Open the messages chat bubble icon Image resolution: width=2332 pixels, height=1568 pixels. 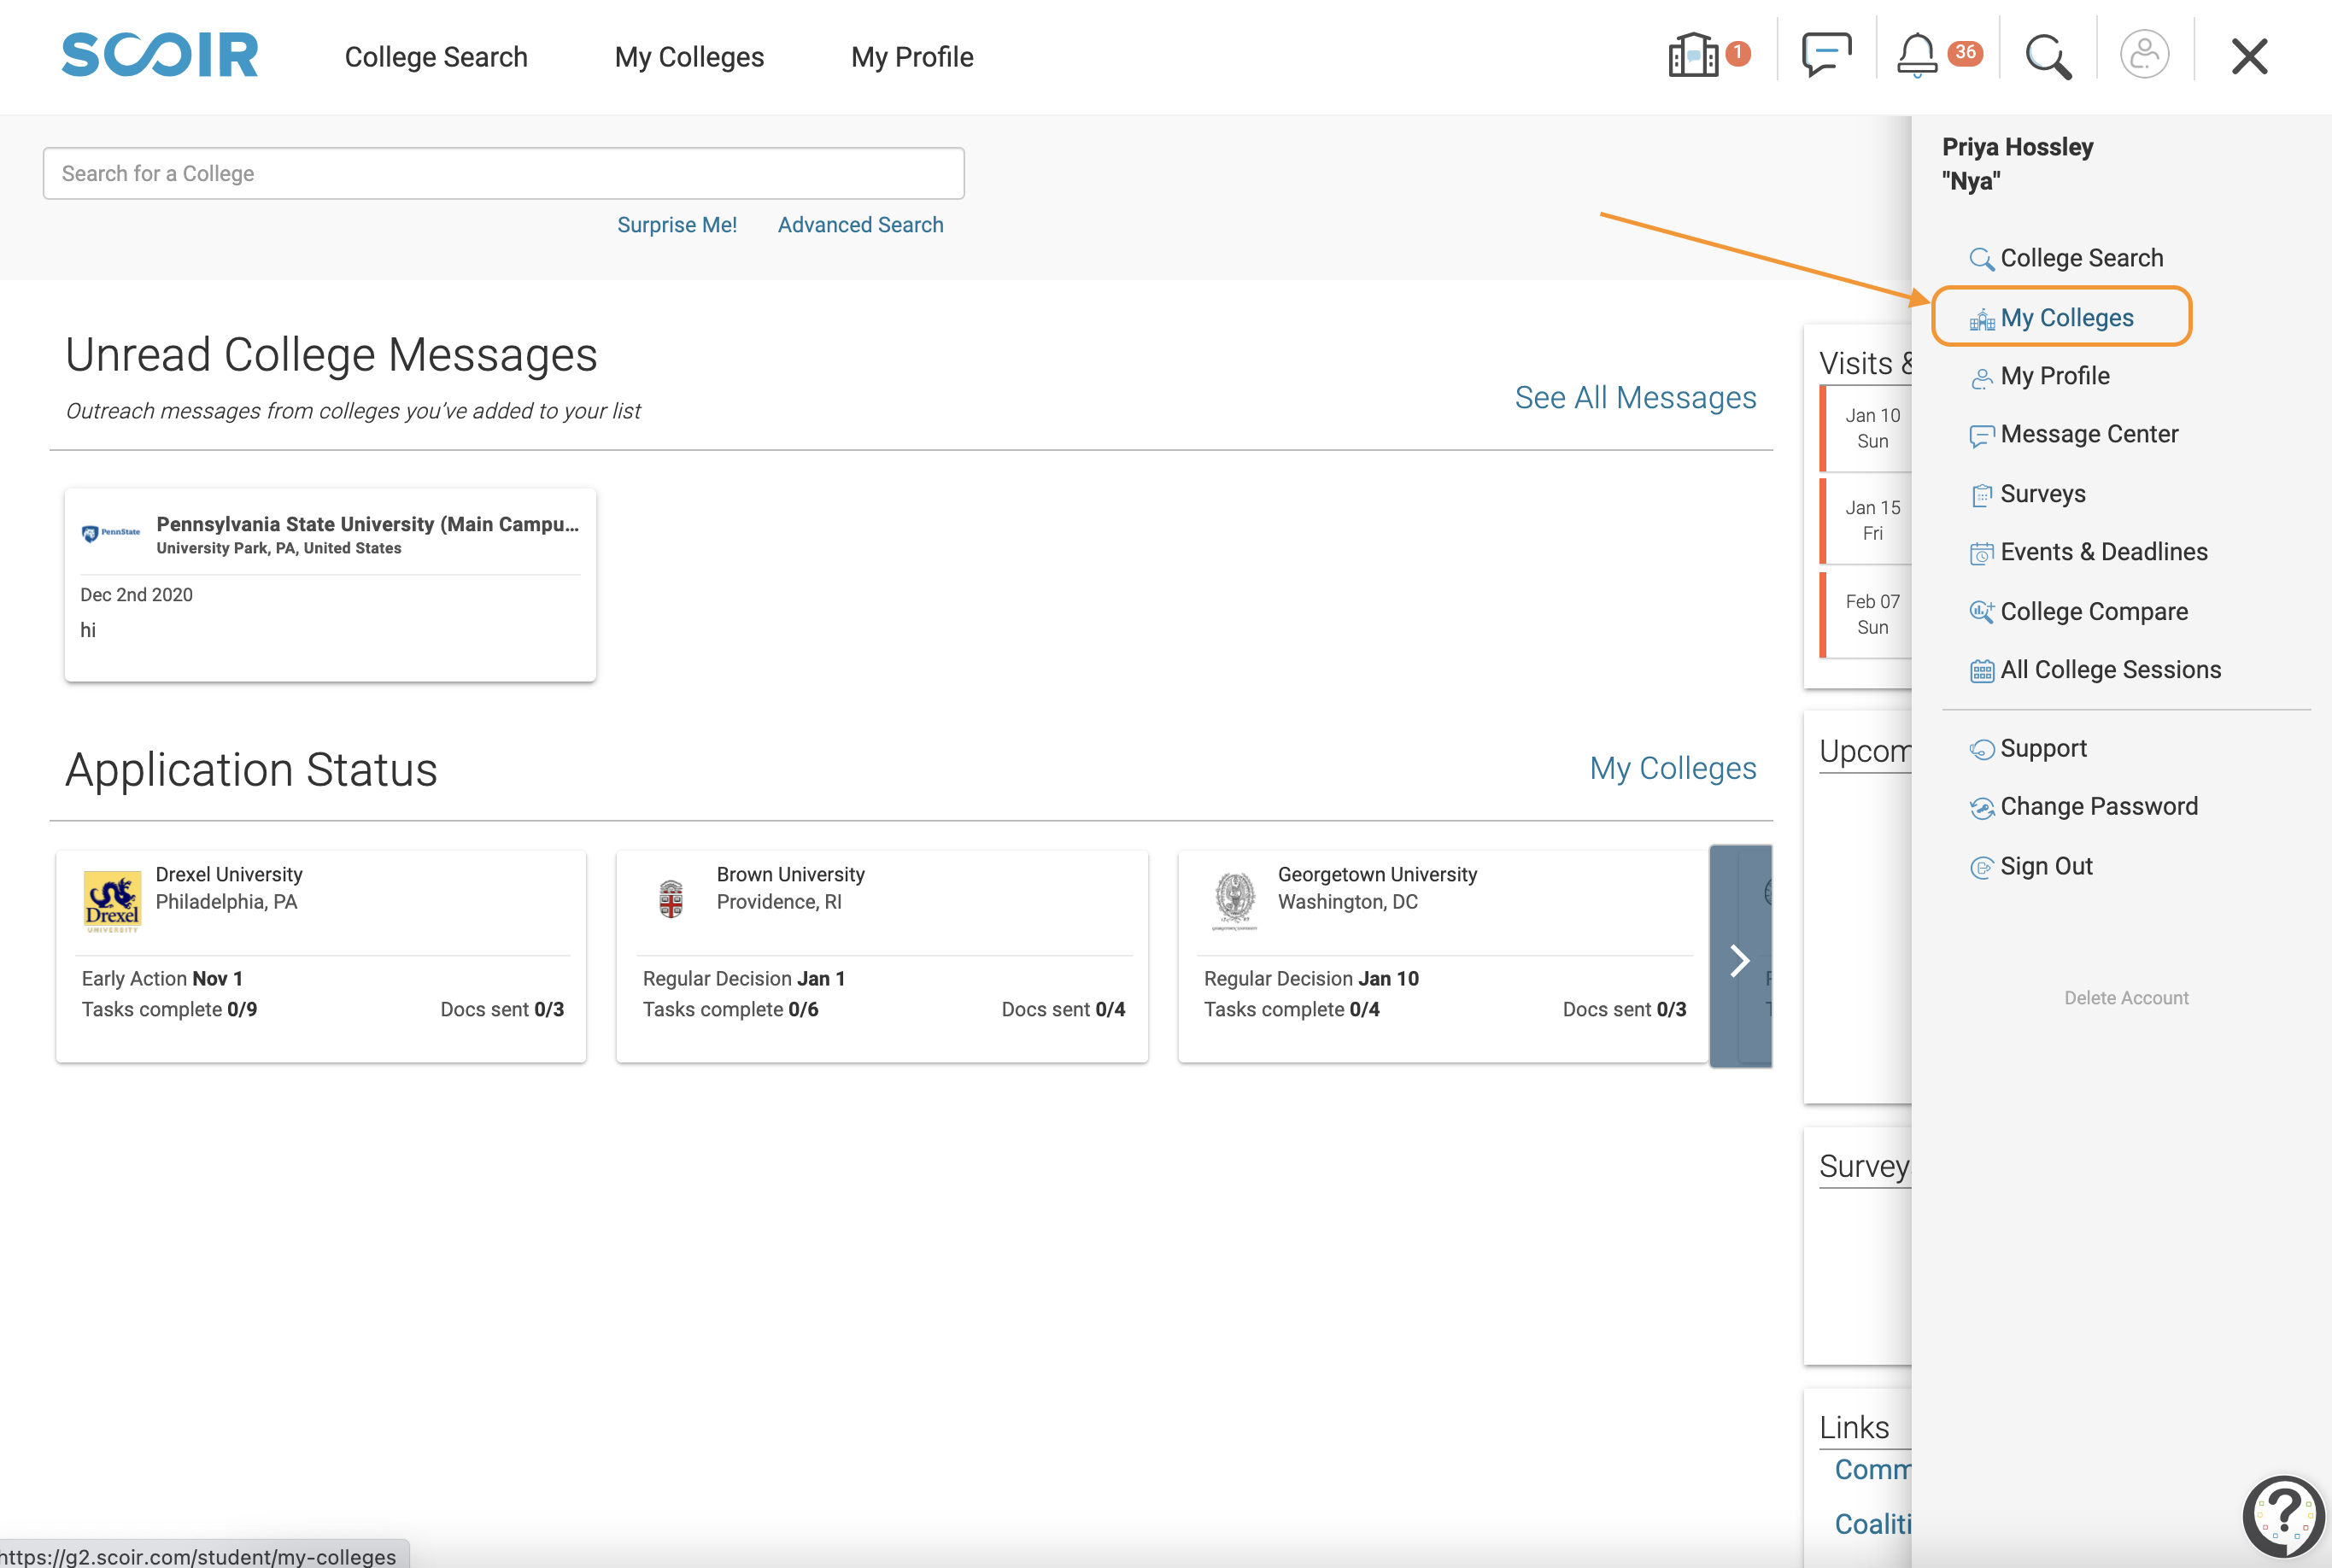(x=1826, y=55)
